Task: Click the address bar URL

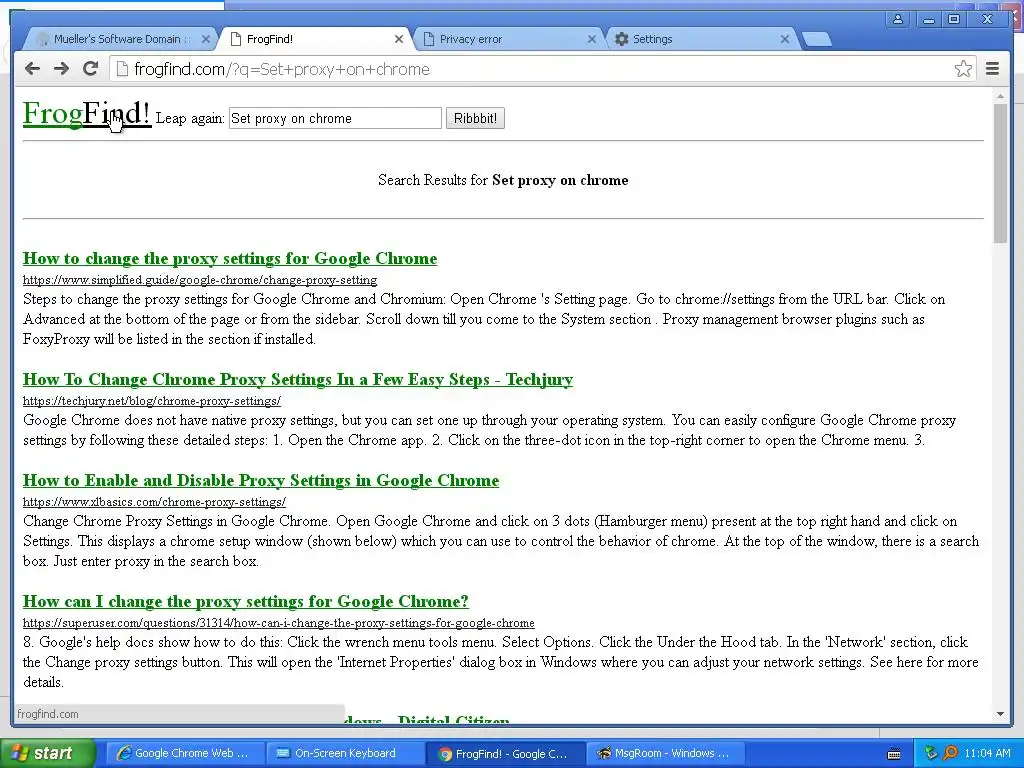Action: [x=281, y=69]
